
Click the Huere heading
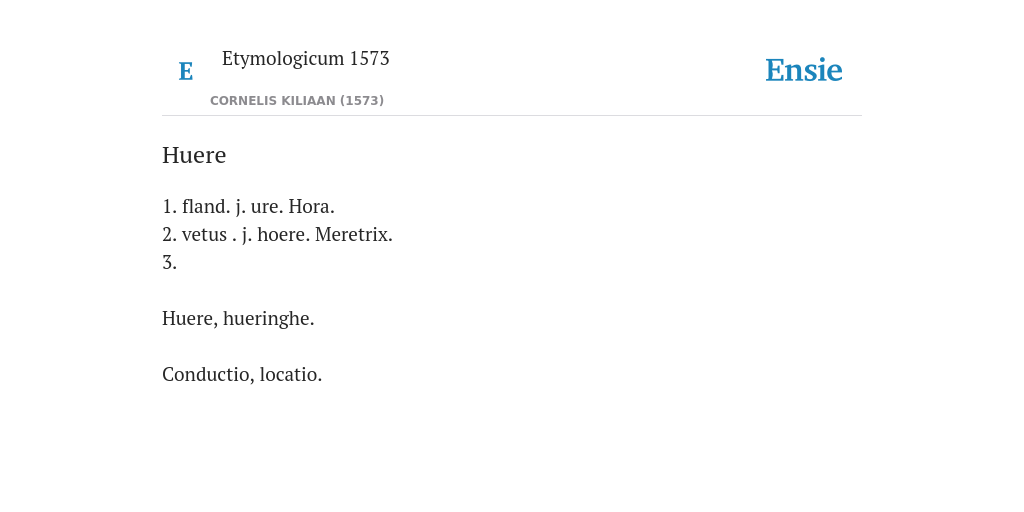tap(194, 155)
